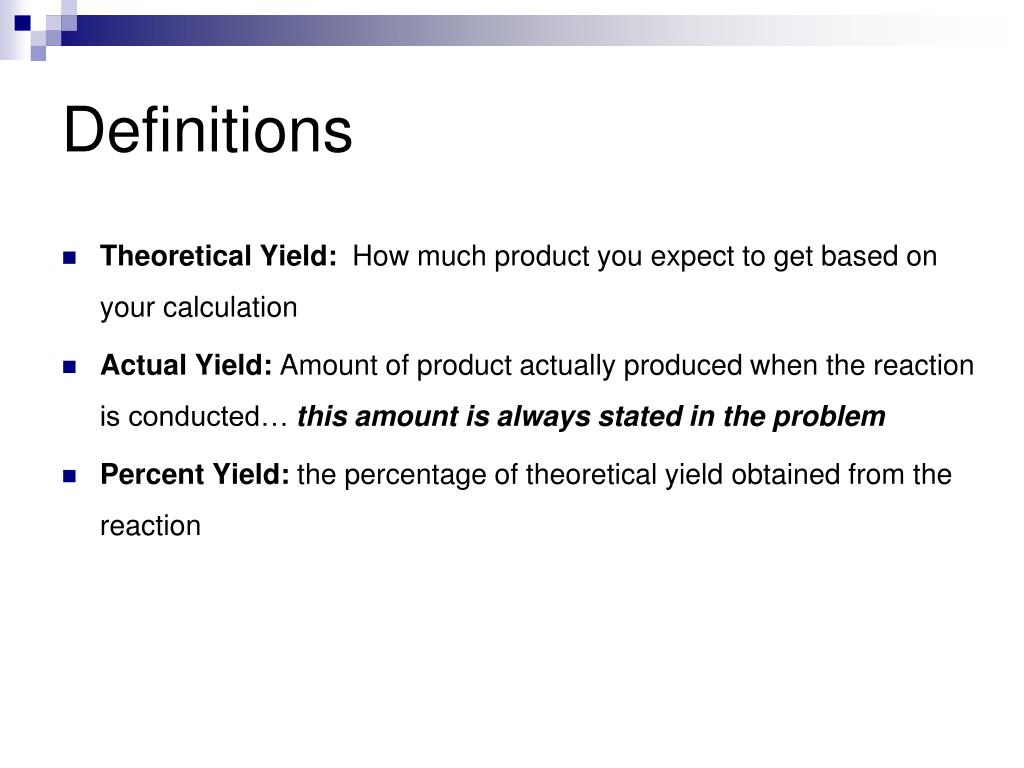Click the phrase 'Amount of product actually produced'
1024x768 pixels.
pyautogui.click(x=511, y=365)
